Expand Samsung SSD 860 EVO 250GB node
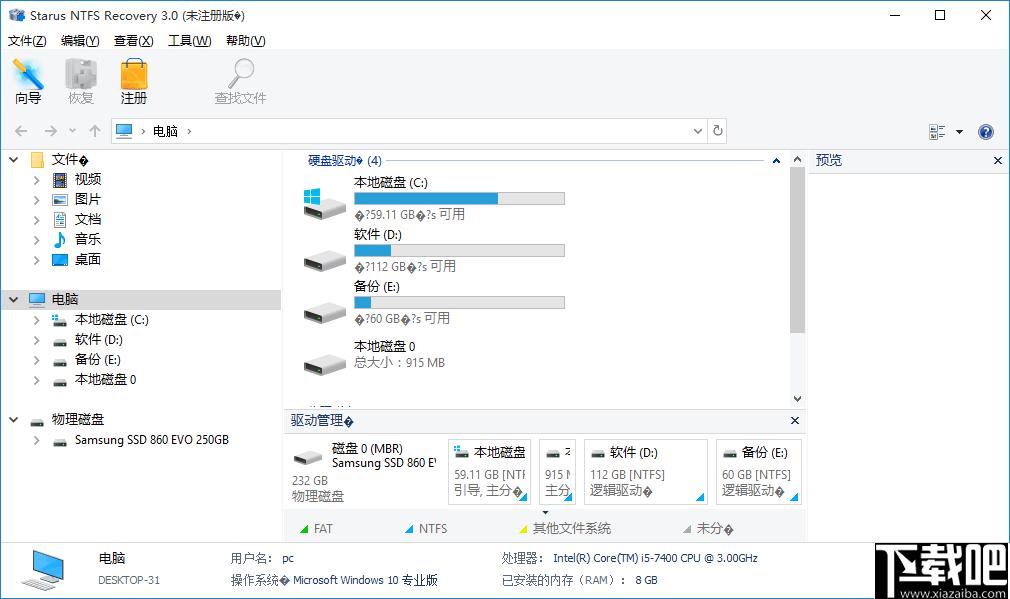Viewport: 1010px width, 599px height. 37,440
